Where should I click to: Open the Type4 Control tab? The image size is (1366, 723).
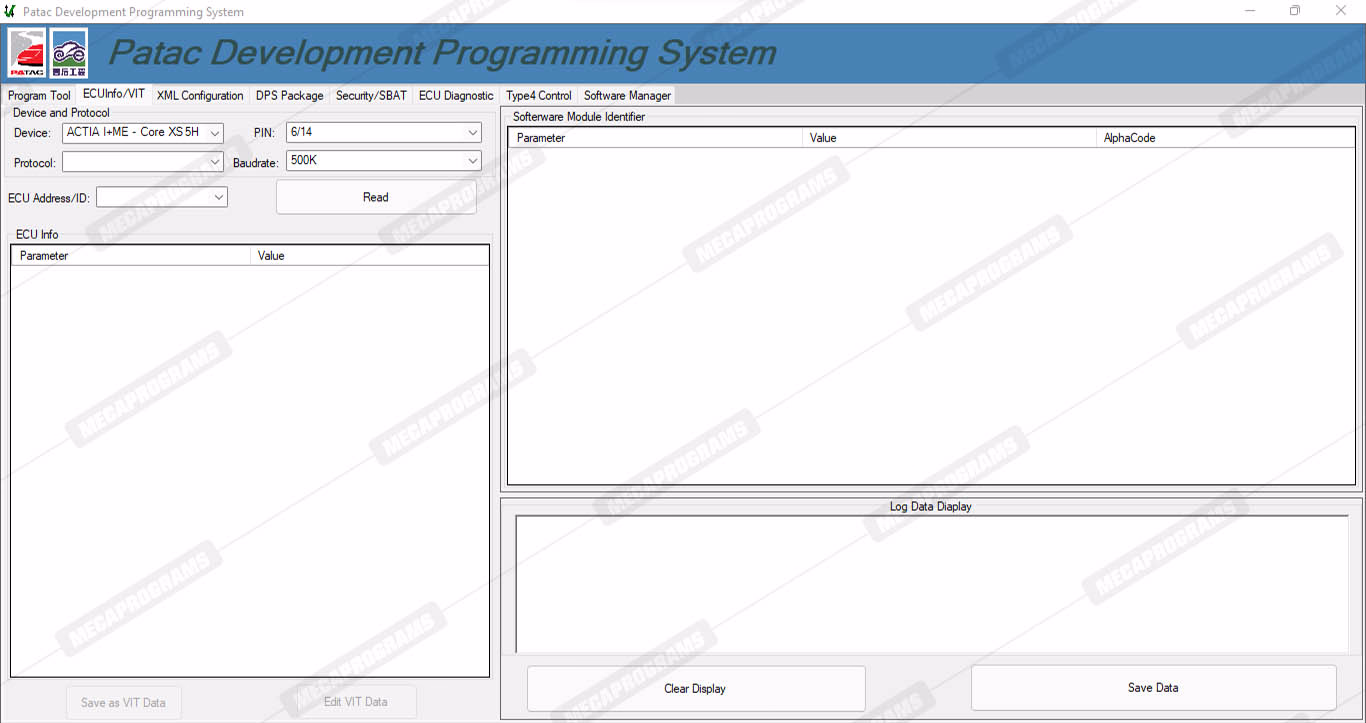click(539, 96)
